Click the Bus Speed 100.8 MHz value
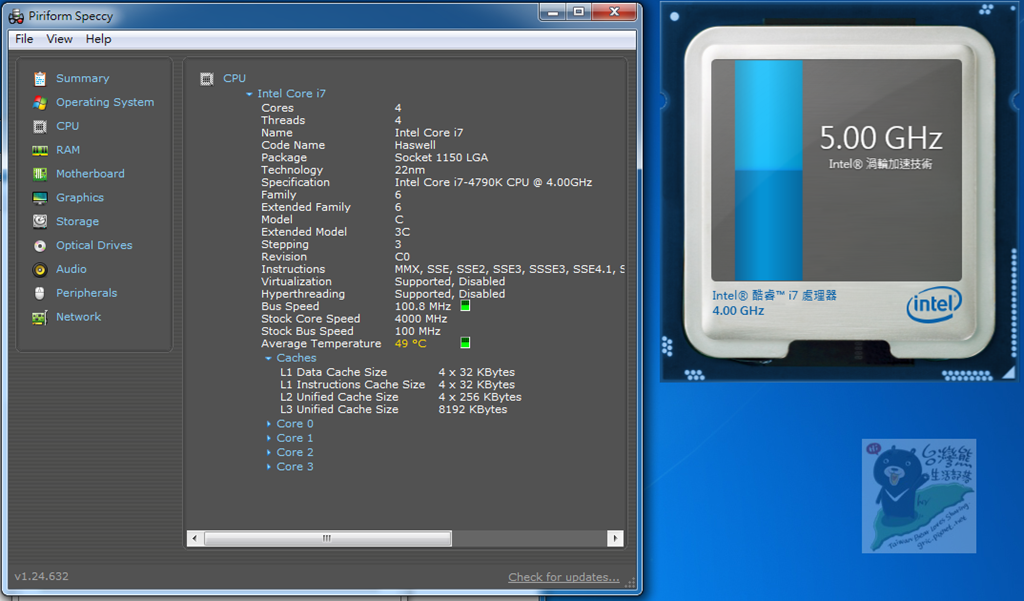Screen dimensions: 1024x601 [423, 306]
